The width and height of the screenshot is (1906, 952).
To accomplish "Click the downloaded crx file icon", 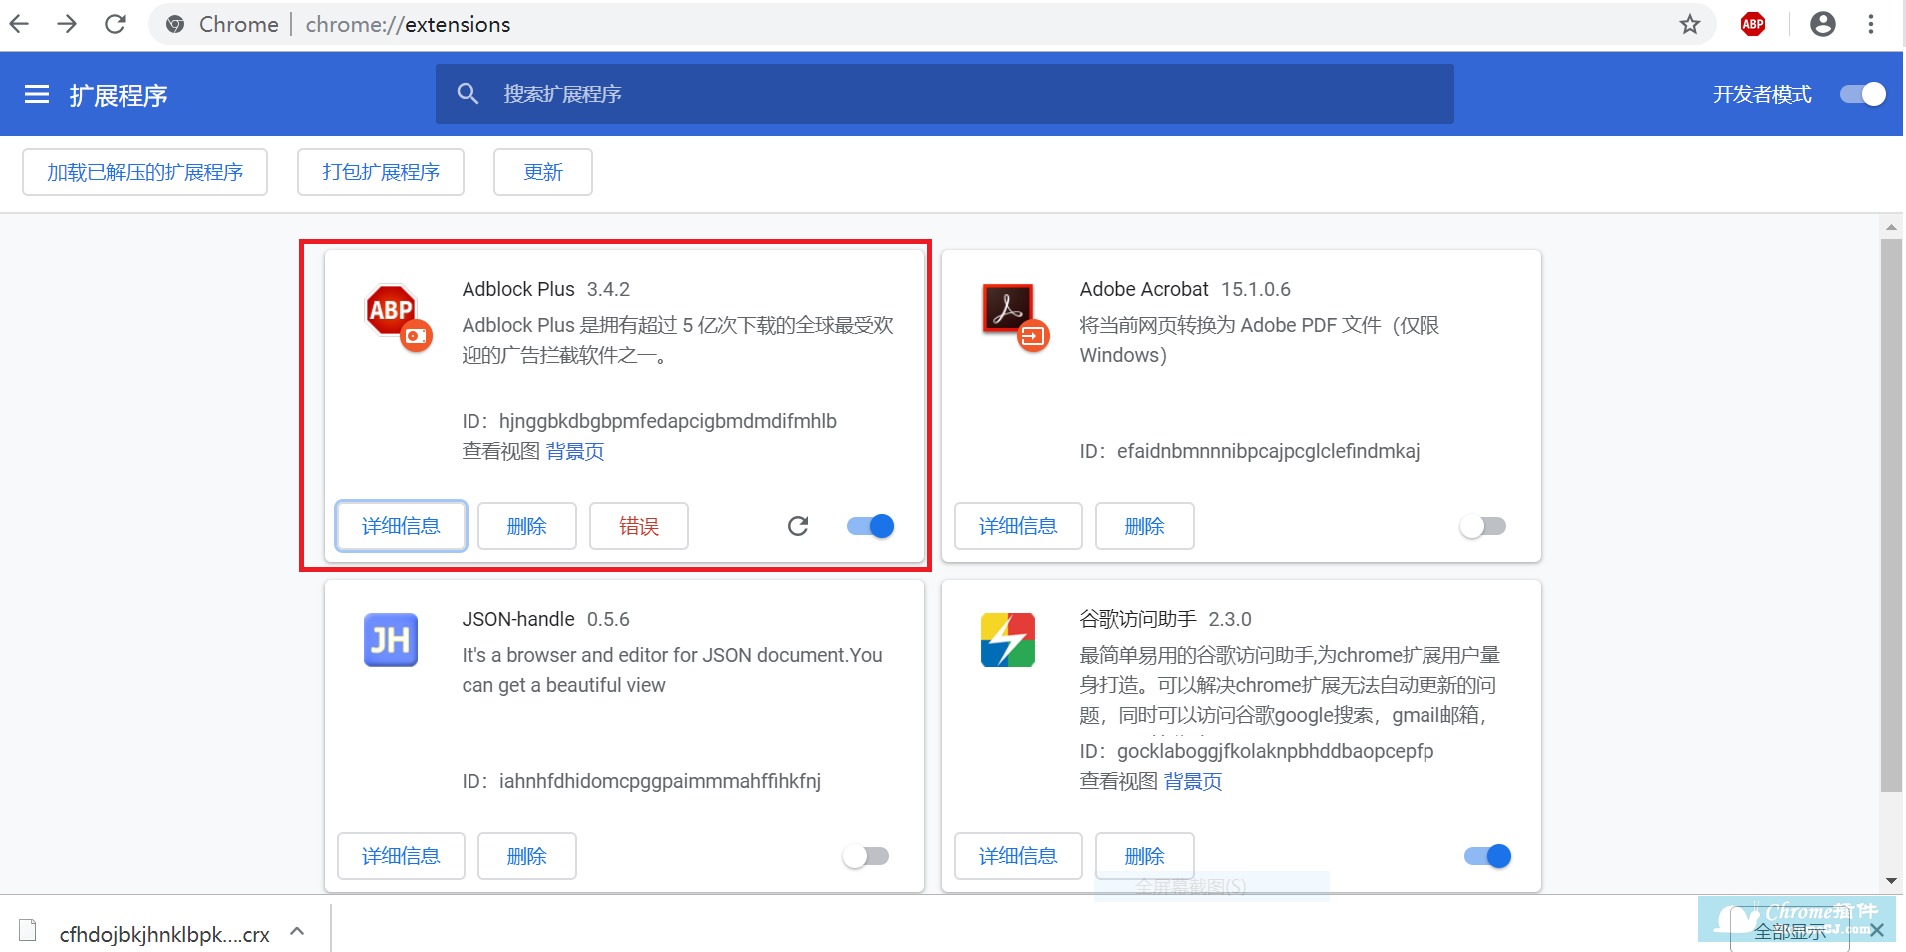I will tap(28, 931).
